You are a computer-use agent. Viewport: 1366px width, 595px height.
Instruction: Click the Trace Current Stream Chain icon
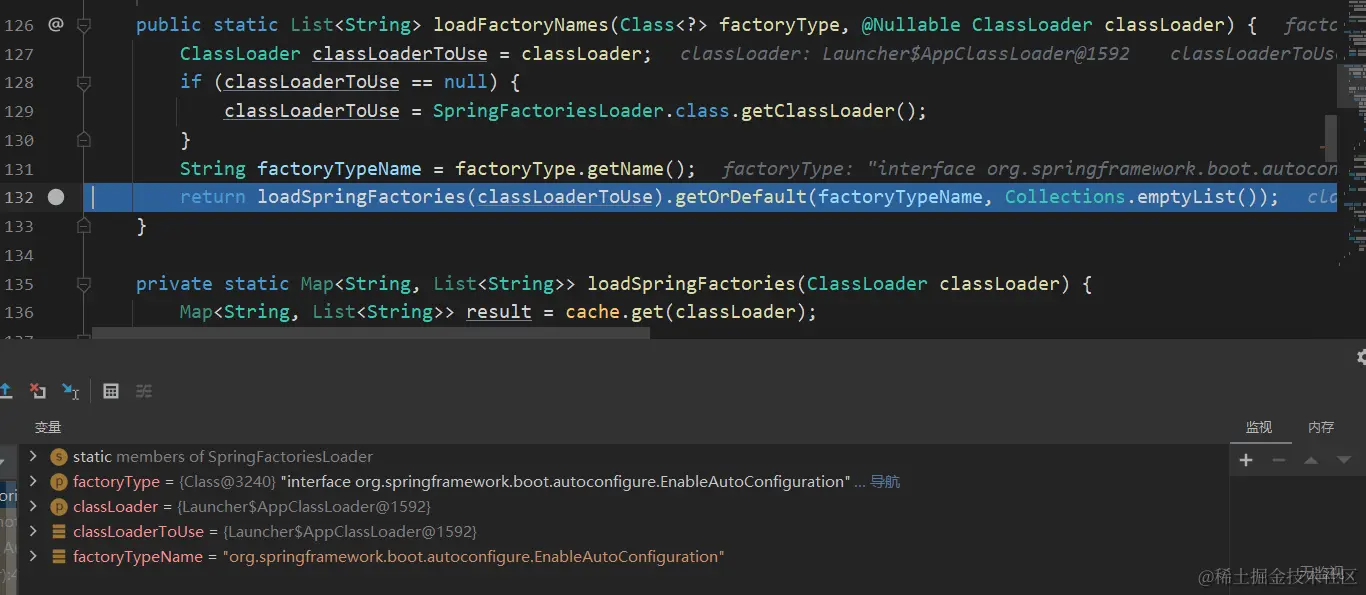(x=144, y=391)
